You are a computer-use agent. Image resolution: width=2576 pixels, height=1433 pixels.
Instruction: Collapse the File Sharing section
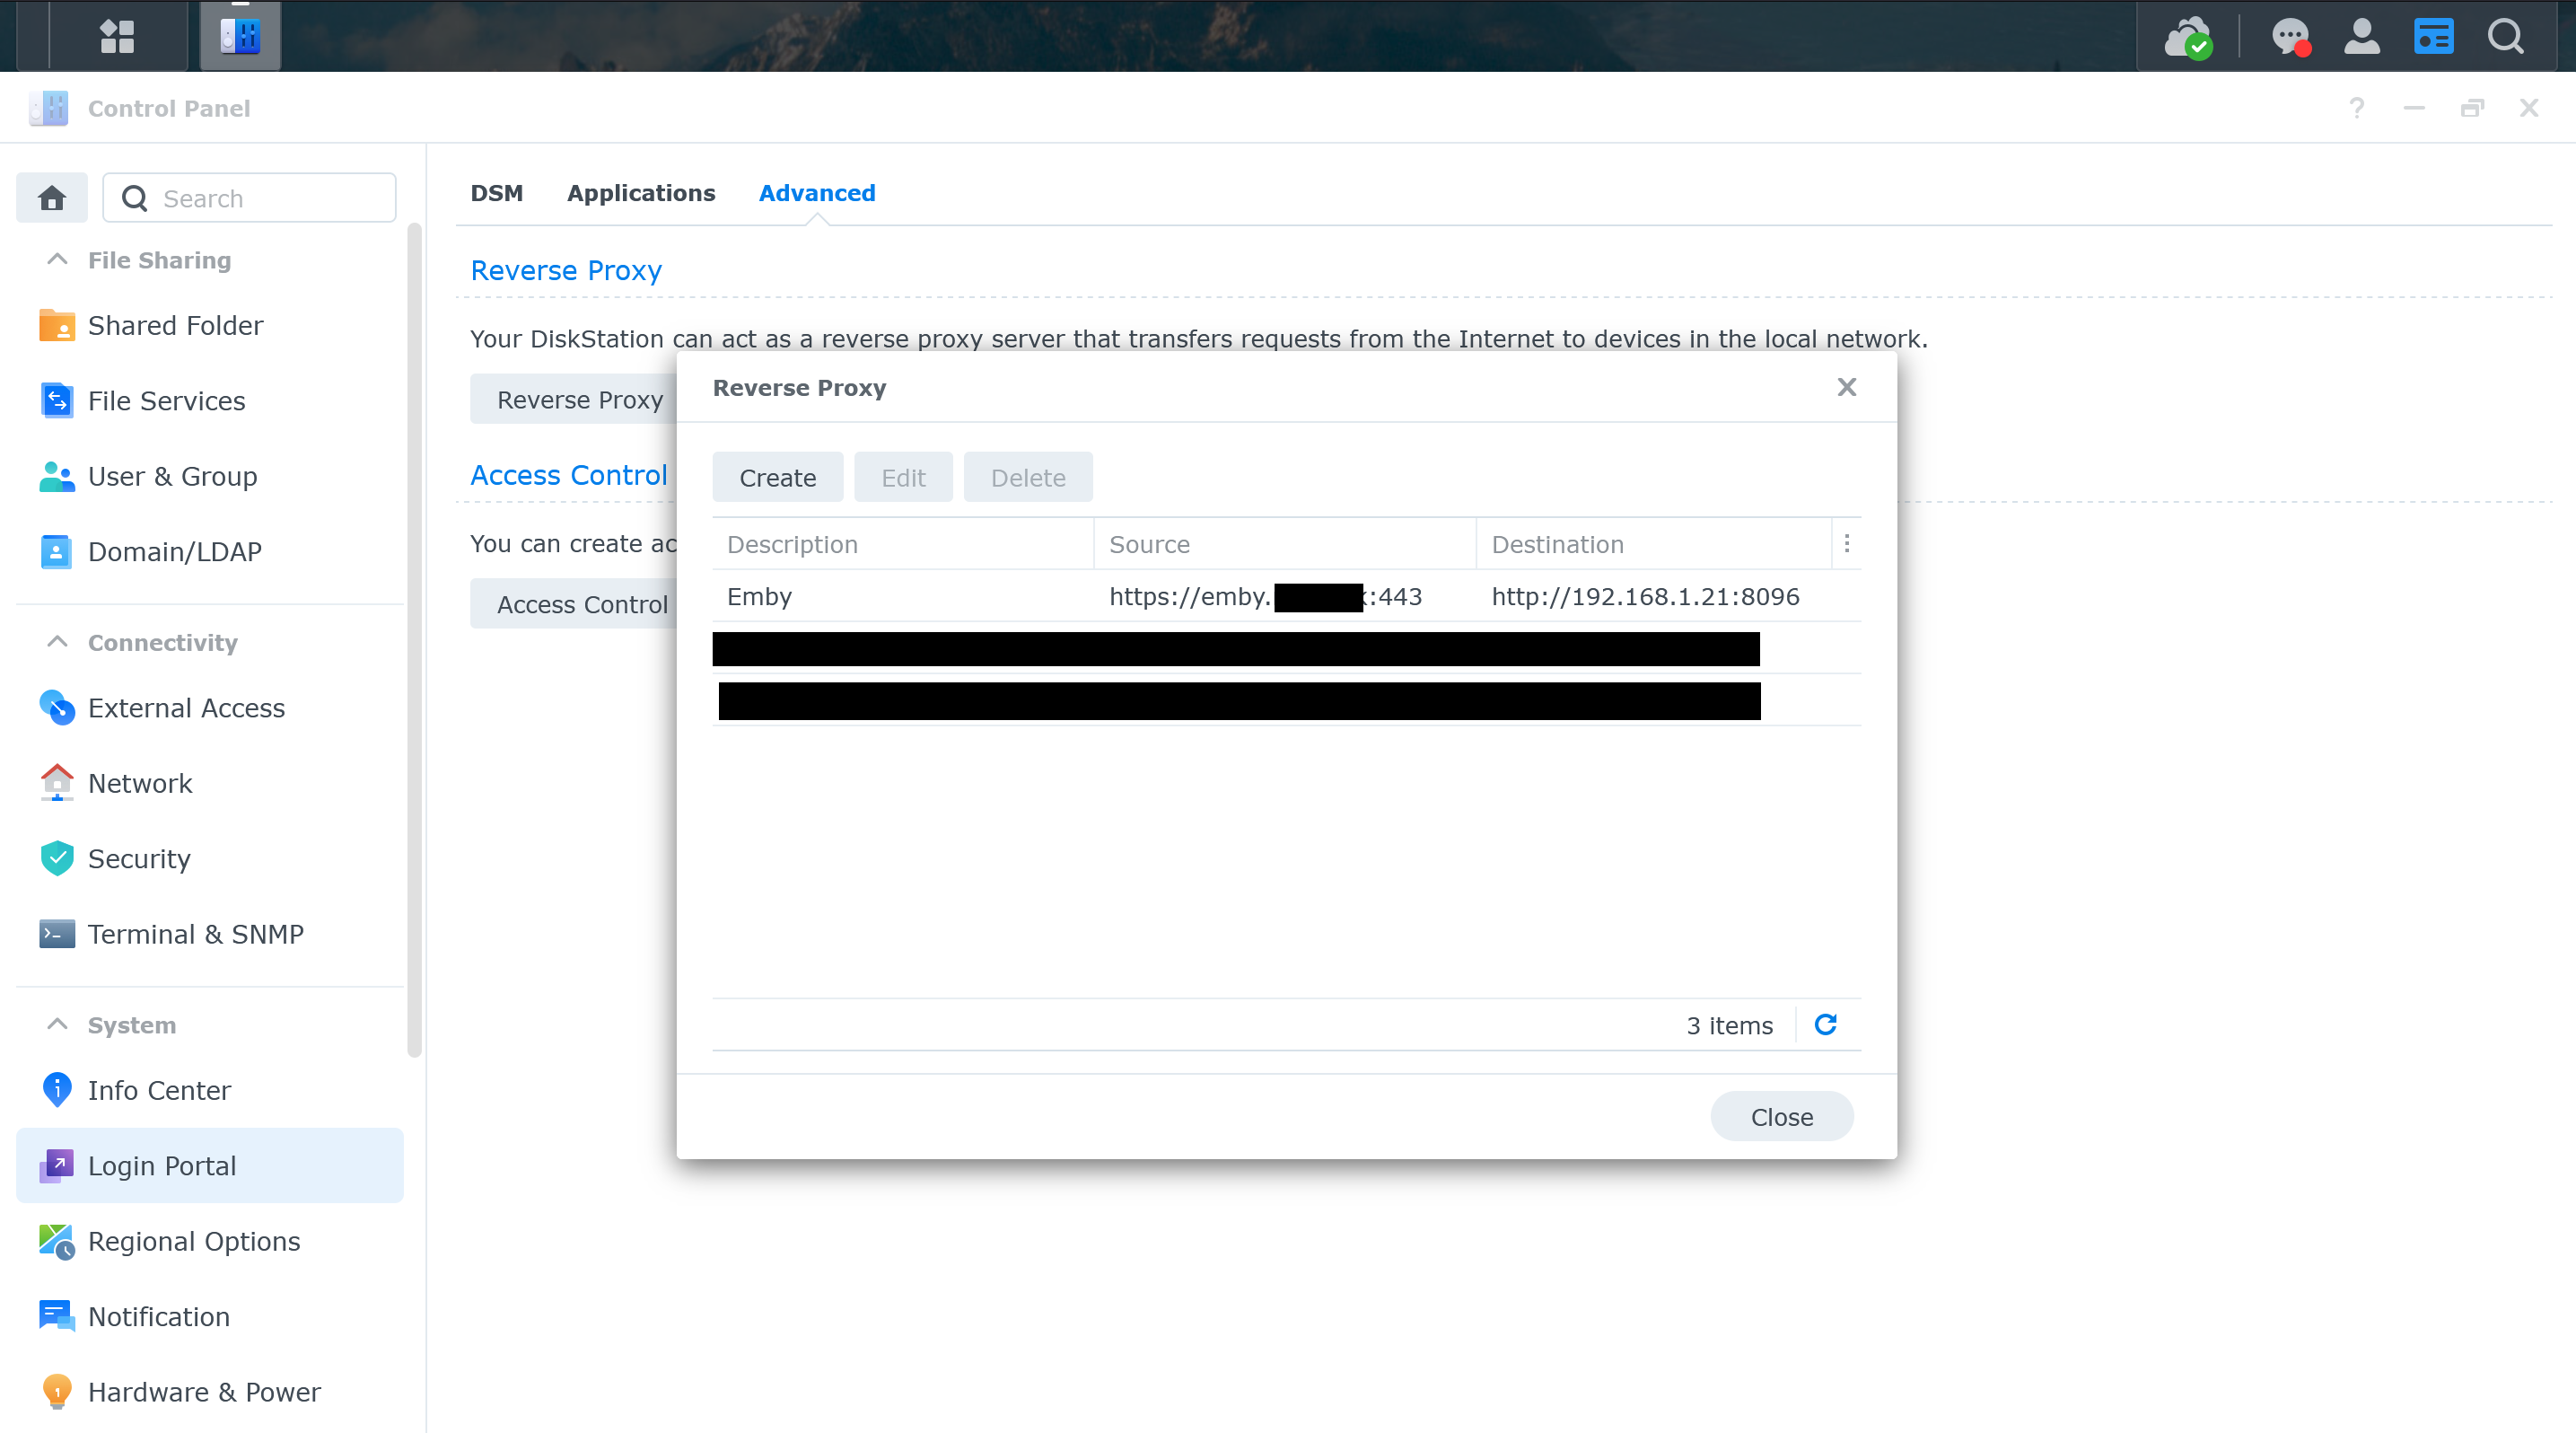pyautogui.click(x=58, y=260)
